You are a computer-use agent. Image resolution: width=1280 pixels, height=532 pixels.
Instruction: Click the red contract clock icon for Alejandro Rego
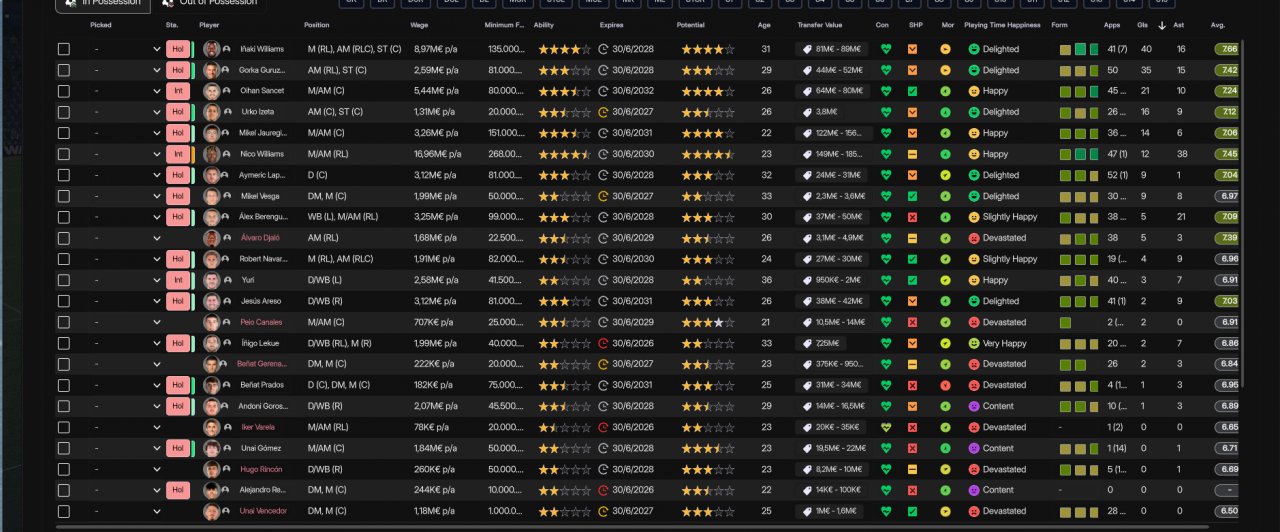tap(603, 490)
